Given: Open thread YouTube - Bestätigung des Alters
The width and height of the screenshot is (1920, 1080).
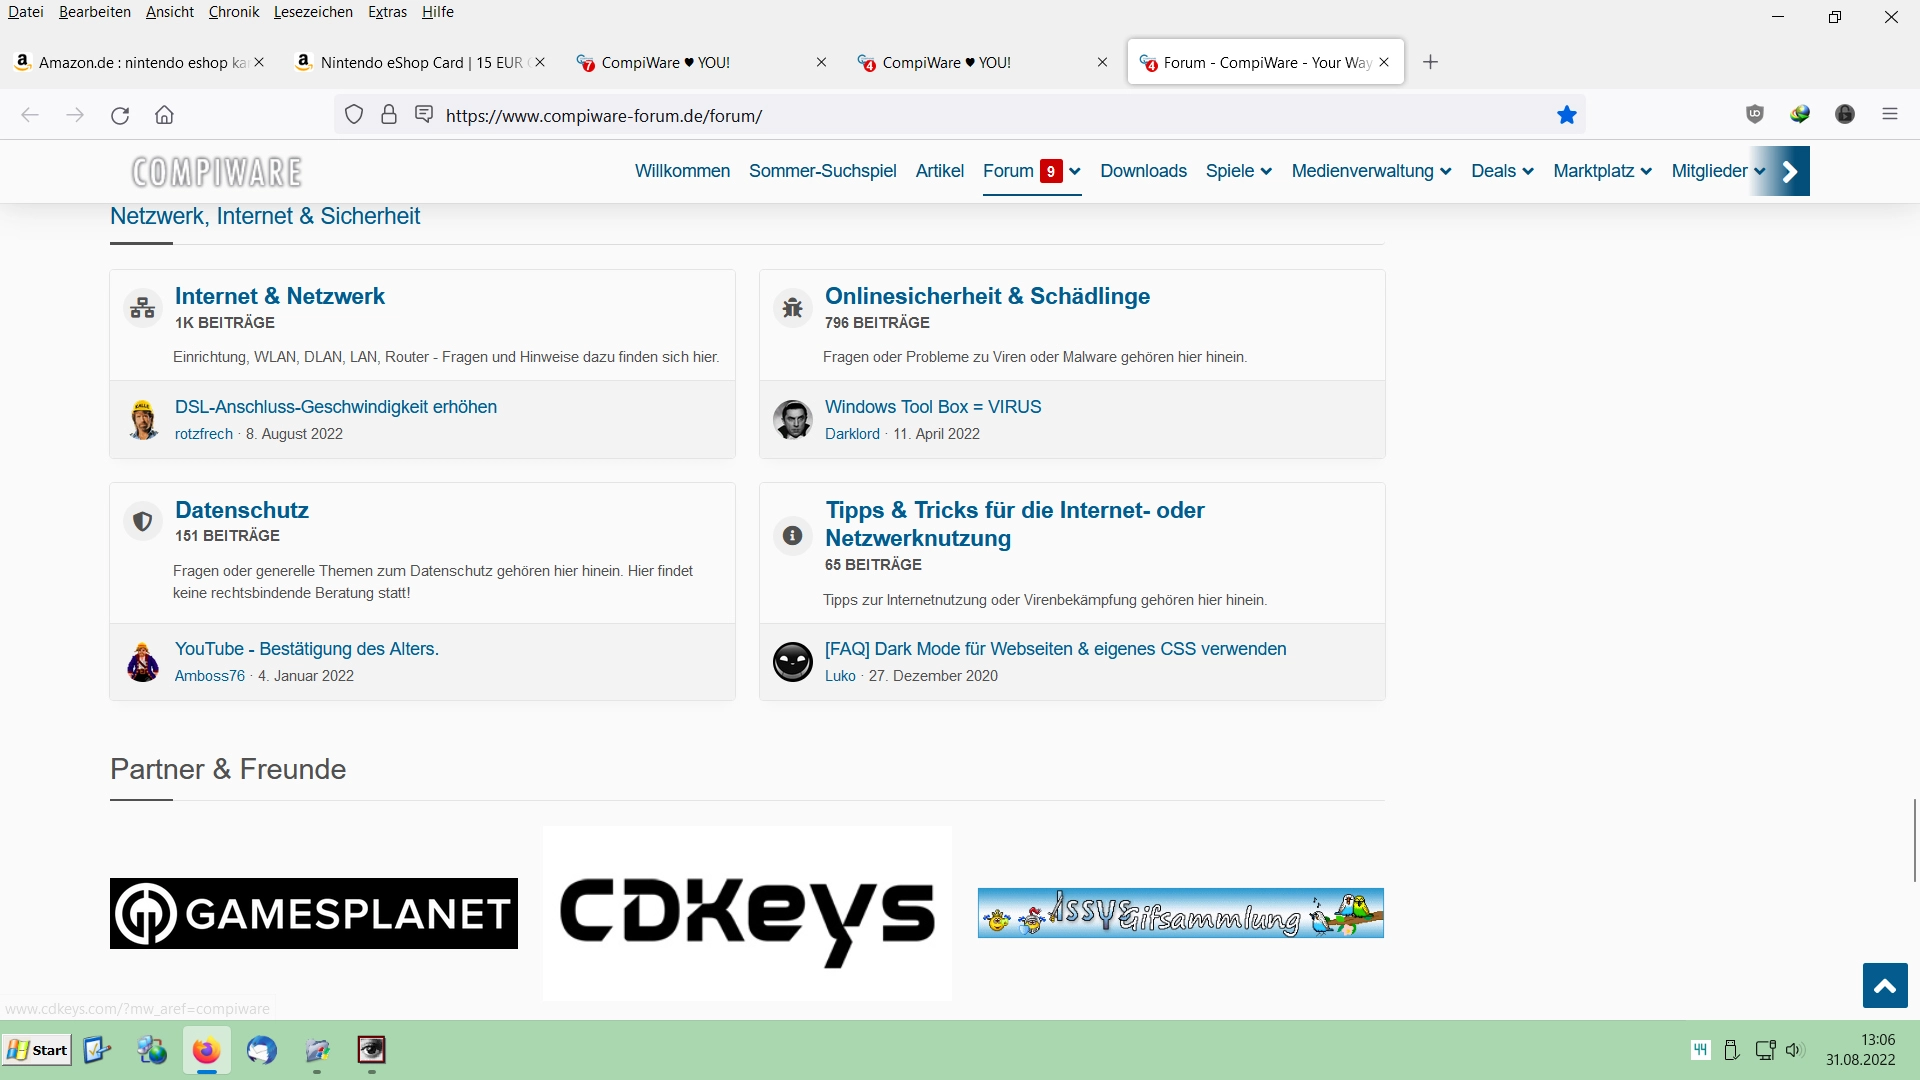Looking at the screenshot, I should point(307,649).
